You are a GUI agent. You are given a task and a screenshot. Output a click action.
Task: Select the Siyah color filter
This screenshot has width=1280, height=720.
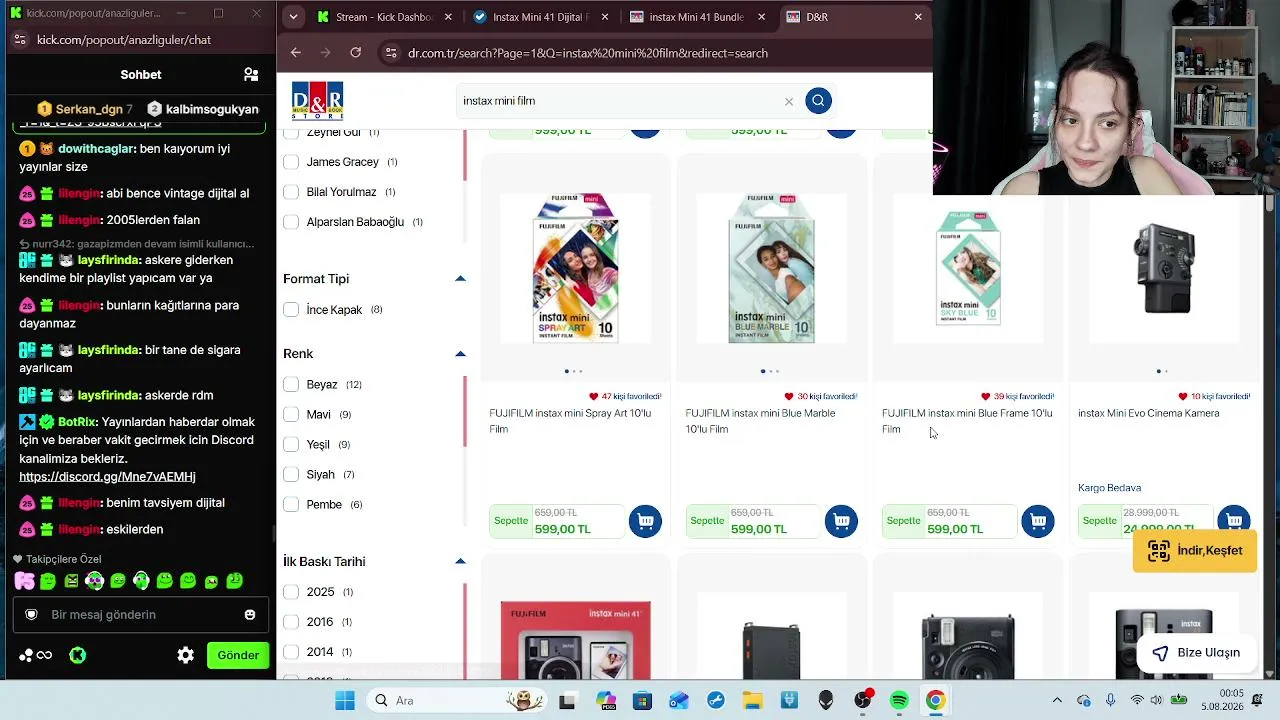coord(291,474)
